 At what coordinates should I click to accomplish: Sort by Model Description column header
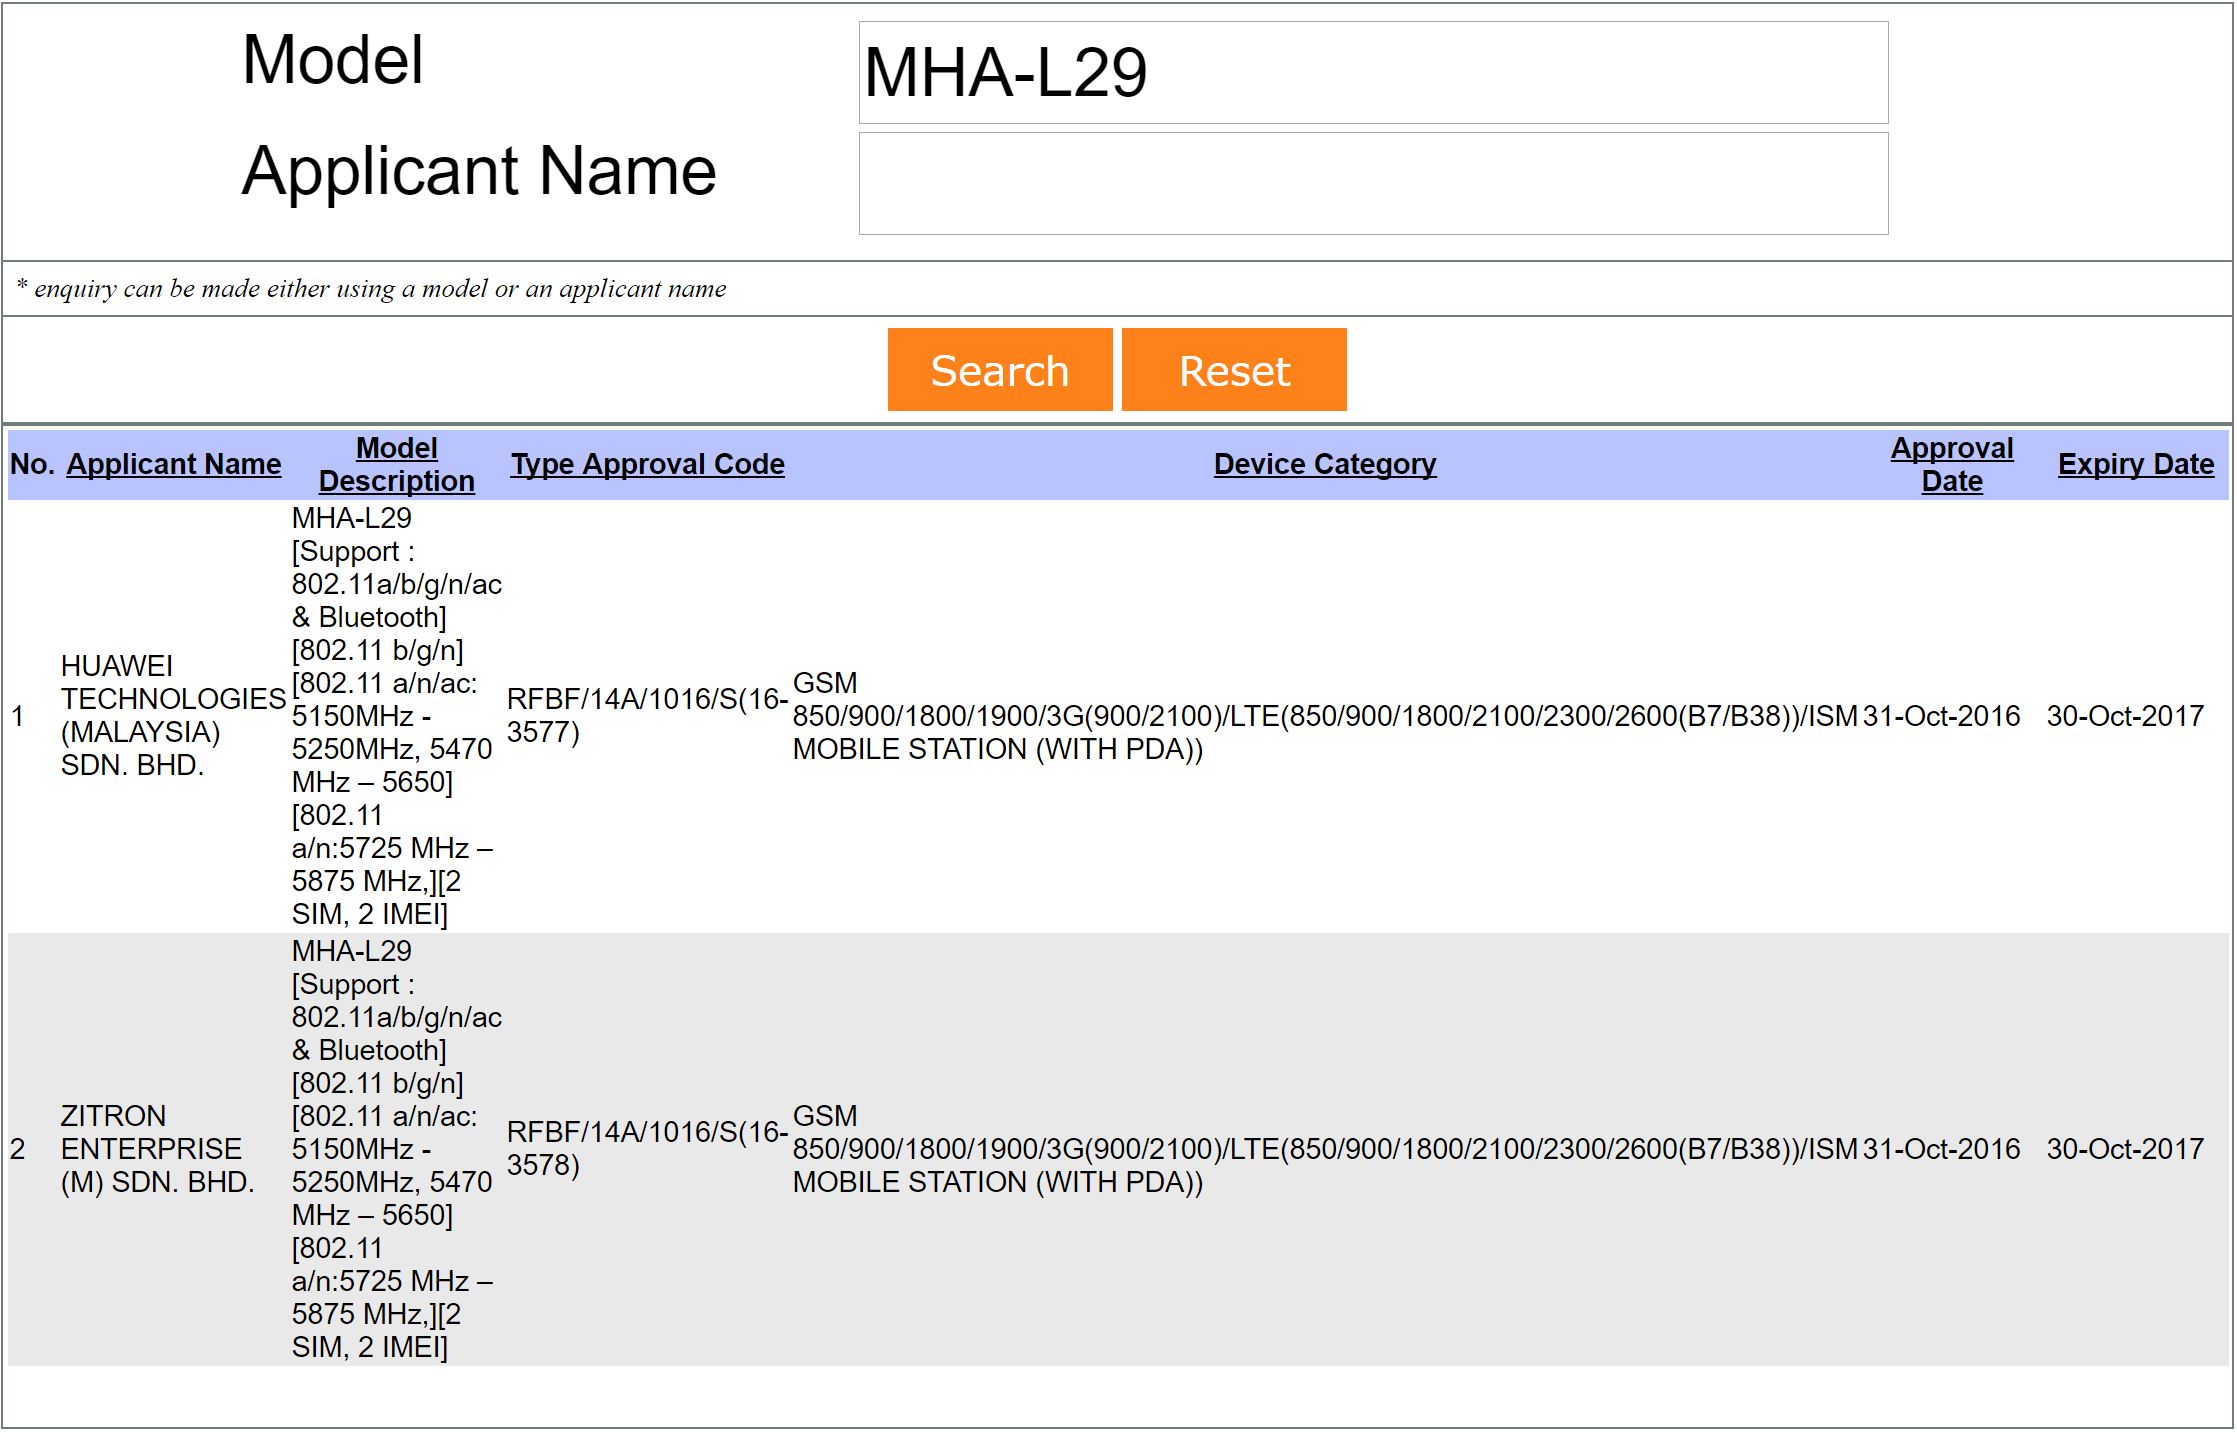coord(397,464)
